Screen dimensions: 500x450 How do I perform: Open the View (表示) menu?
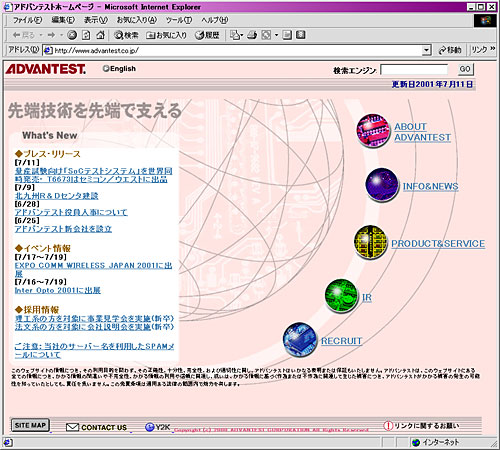96,20
